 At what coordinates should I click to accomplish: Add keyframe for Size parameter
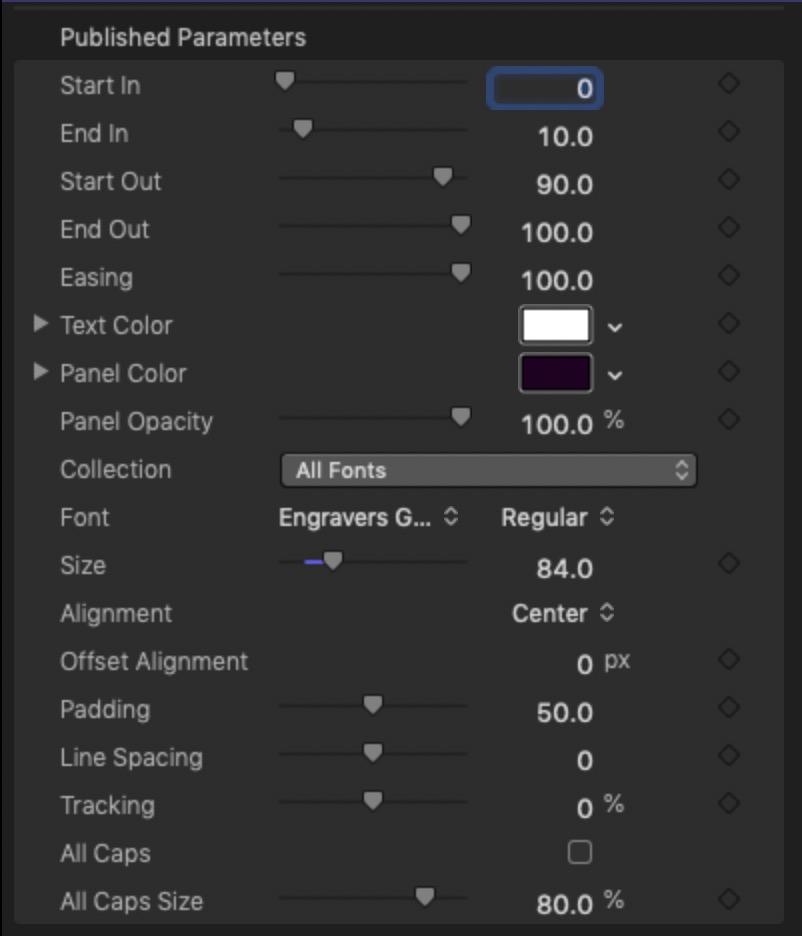point(729,563)
